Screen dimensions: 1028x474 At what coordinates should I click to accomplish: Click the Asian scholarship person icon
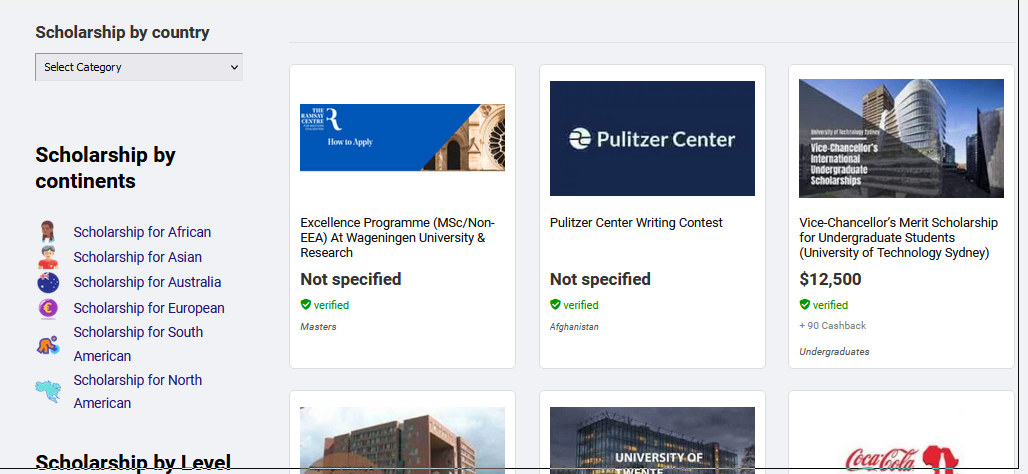coord(48,257)
